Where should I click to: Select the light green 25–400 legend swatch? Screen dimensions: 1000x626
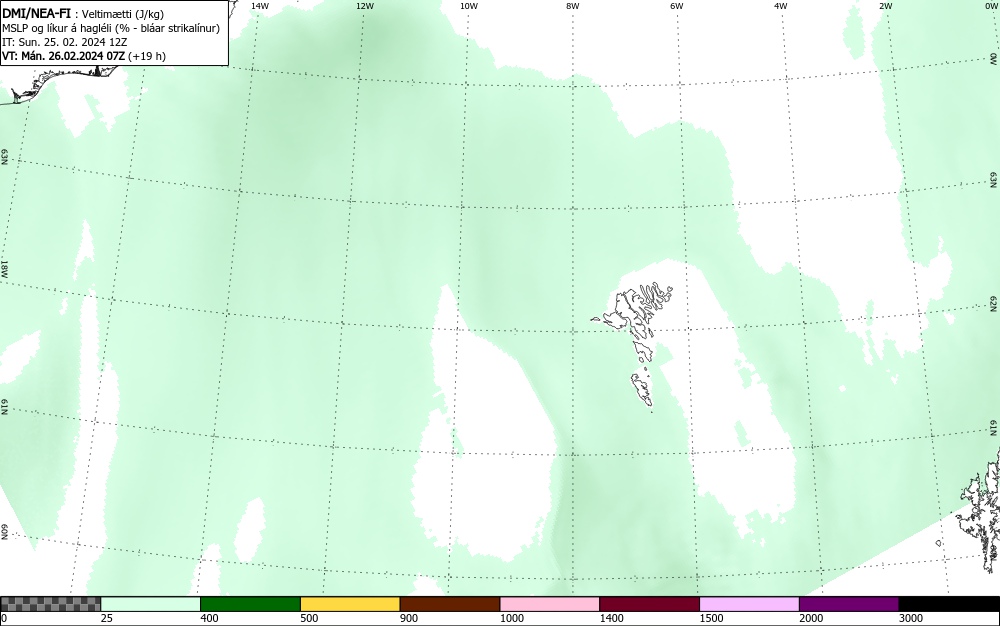point(151,604)
